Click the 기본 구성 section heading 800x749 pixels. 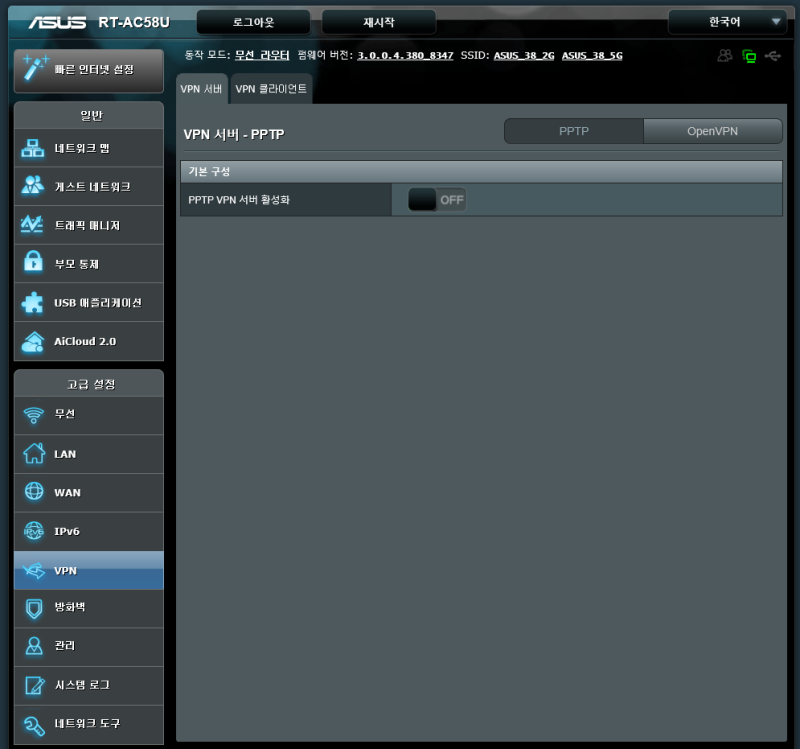tap(209, 171)
